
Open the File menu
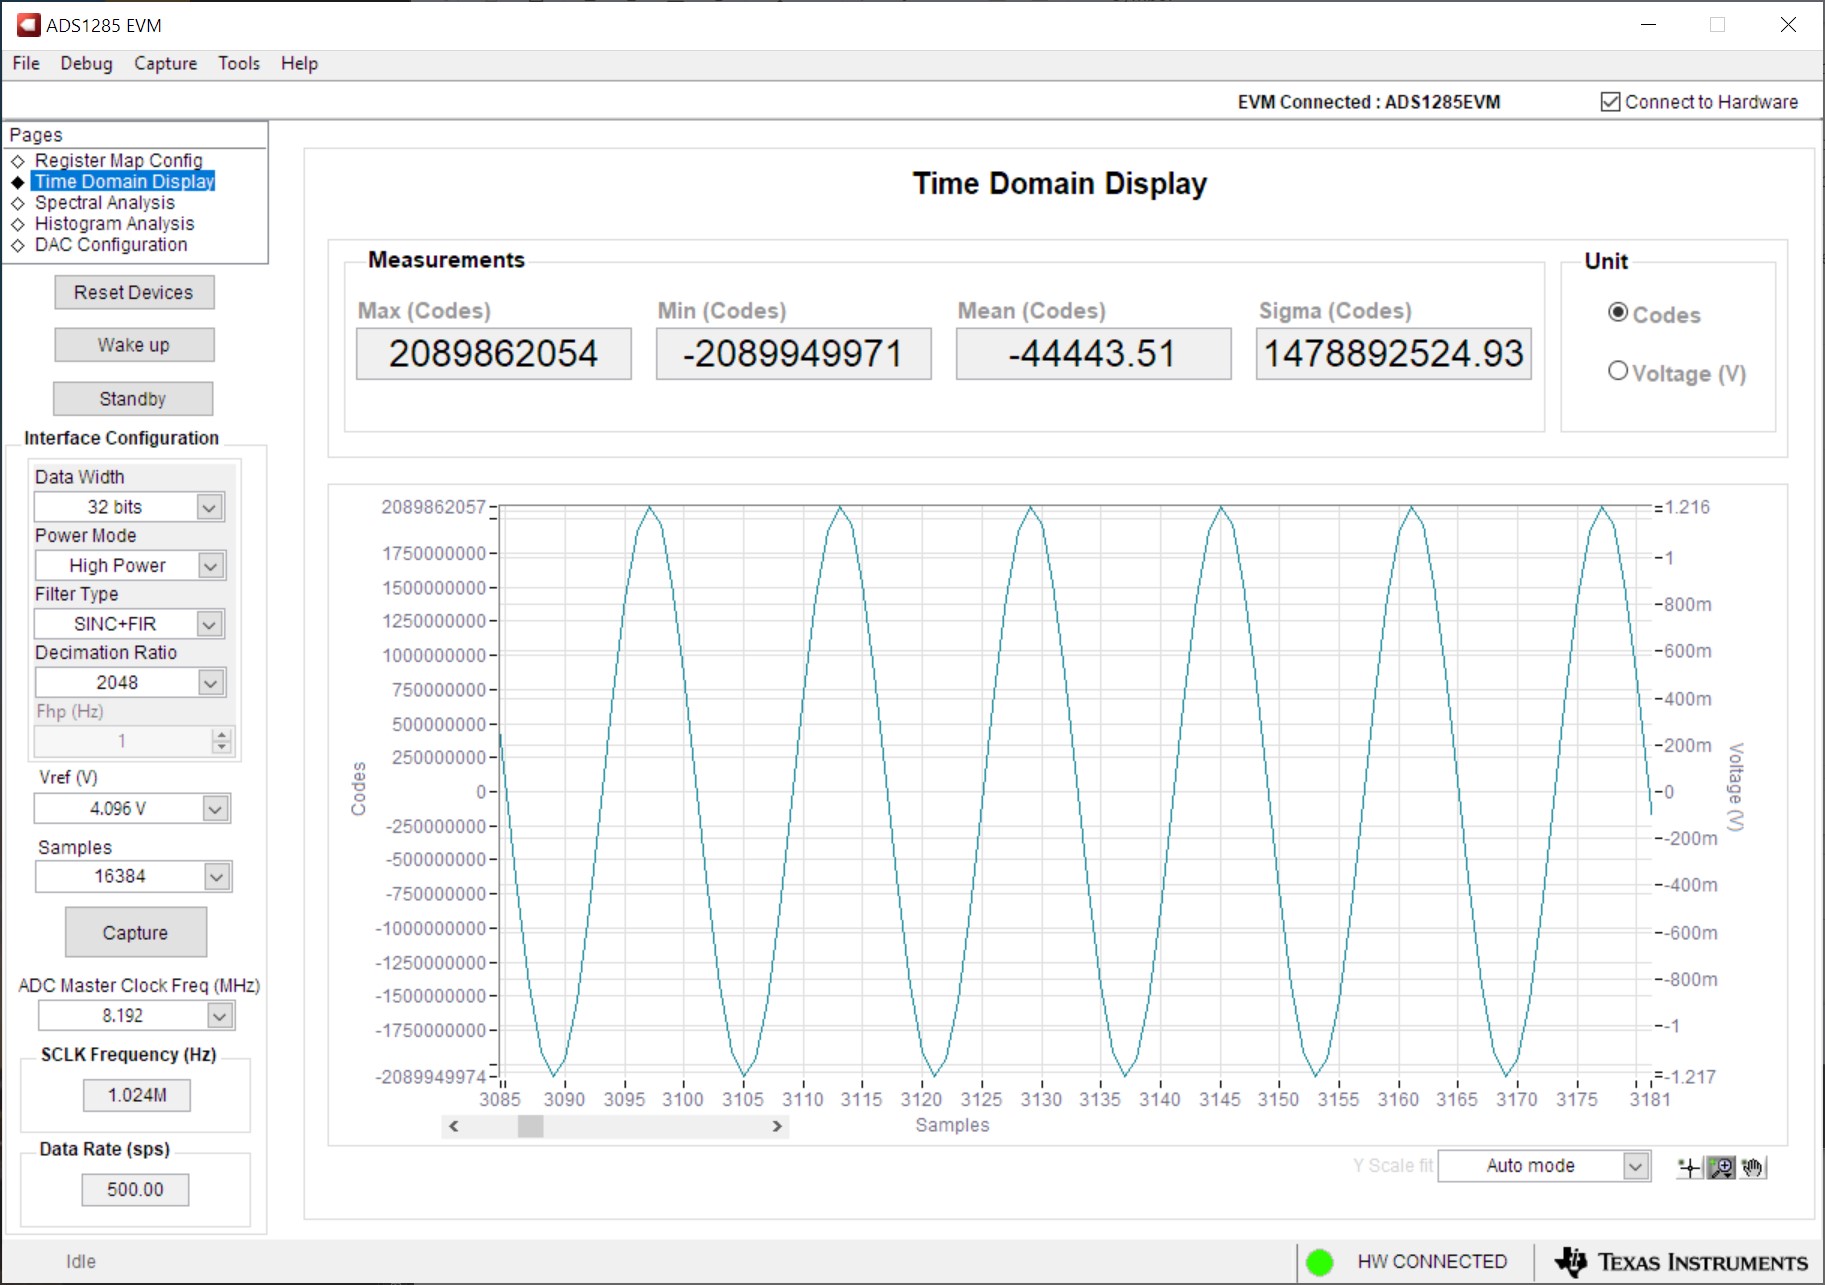tap(26, 63)
